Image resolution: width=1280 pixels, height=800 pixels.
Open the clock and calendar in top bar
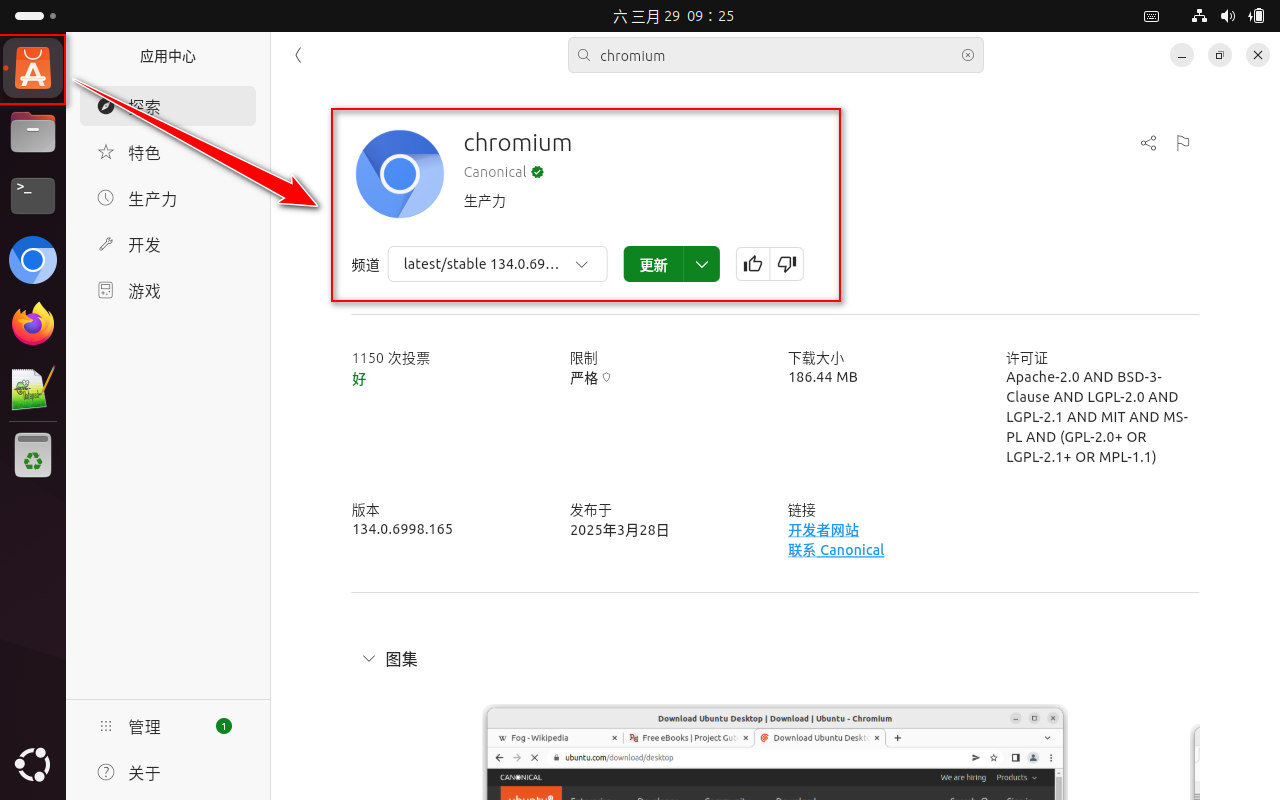(x=674, y=16)
